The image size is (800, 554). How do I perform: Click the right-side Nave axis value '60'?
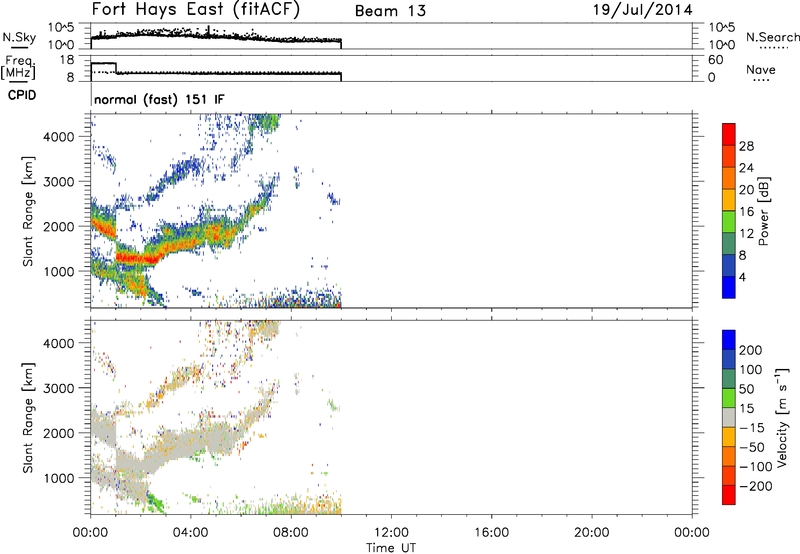(715, 60)
